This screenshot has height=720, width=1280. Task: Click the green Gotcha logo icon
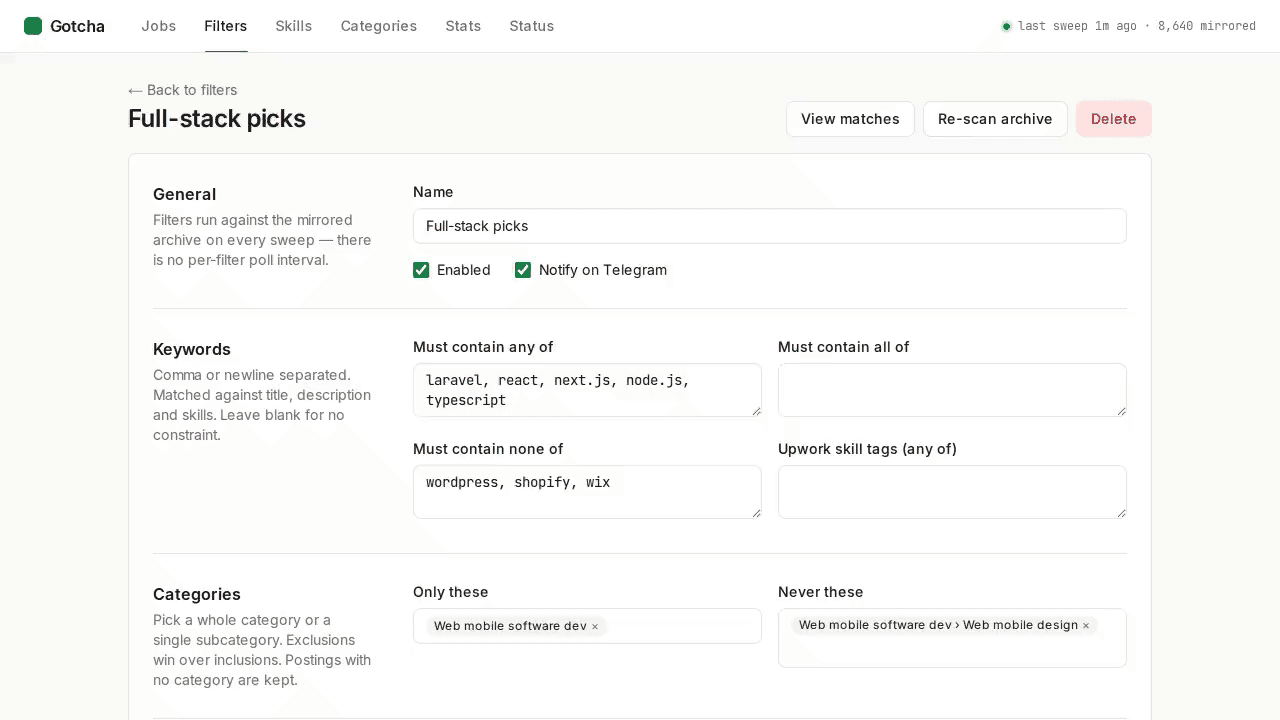pyautogui.click(x=33, y=26)
